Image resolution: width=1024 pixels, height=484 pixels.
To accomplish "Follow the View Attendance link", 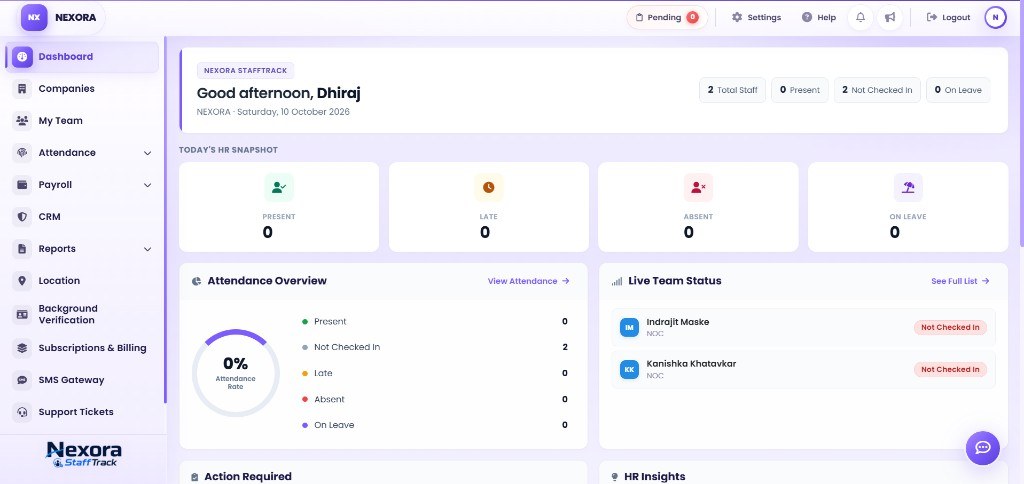I will [528, 281].
